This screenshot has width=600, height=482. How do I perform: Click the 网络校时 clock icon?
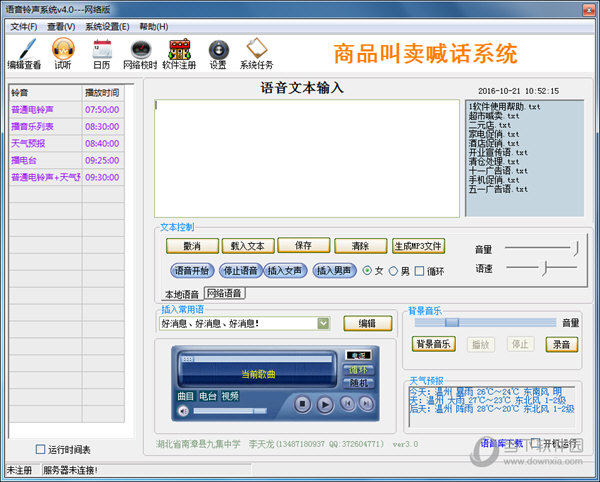(x=140, y=53)
